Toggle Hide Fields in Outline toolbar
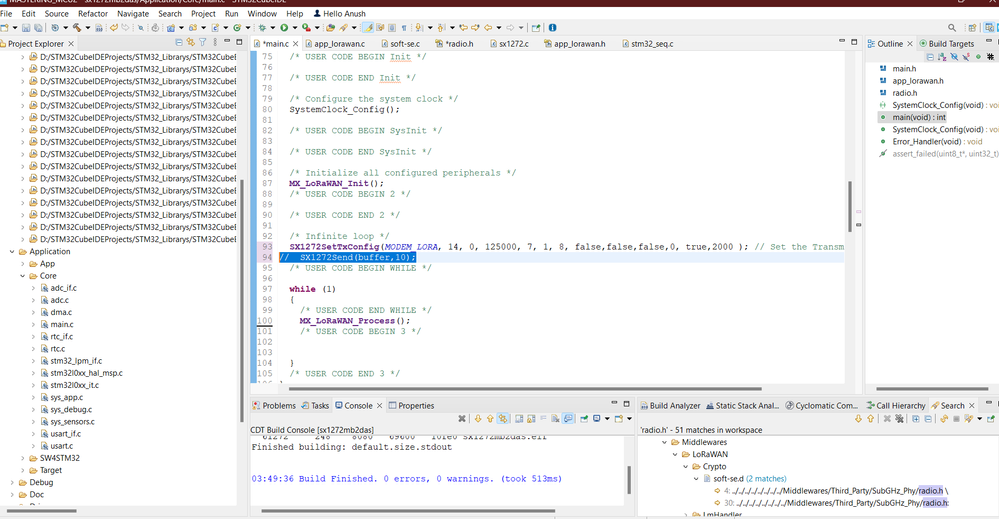Image resolution: width=999 pixels, height=519 pixels. tap(954, 57)
